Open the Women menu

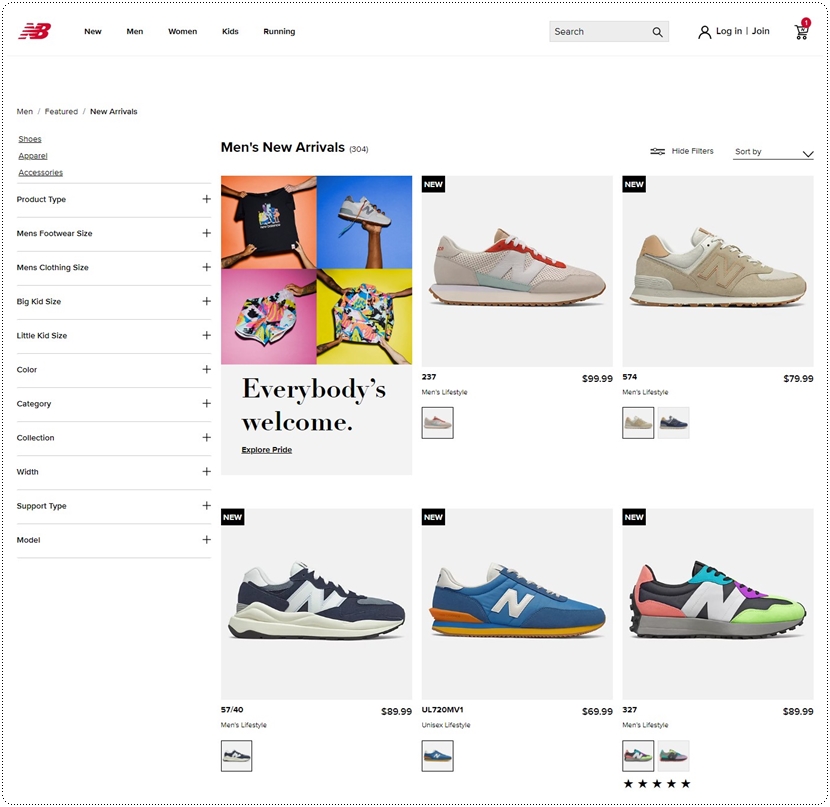point(183,32)
